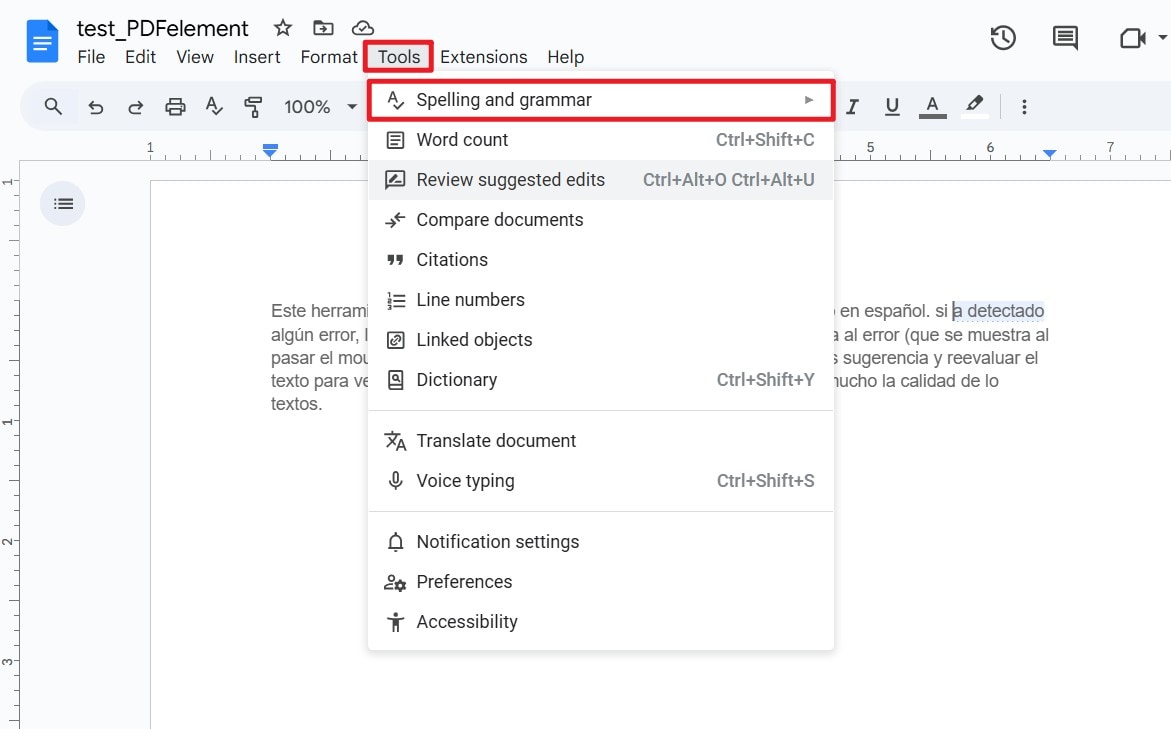Open the Extensions menu
This screenshot has width=1171, height=729.
[483, 57]
